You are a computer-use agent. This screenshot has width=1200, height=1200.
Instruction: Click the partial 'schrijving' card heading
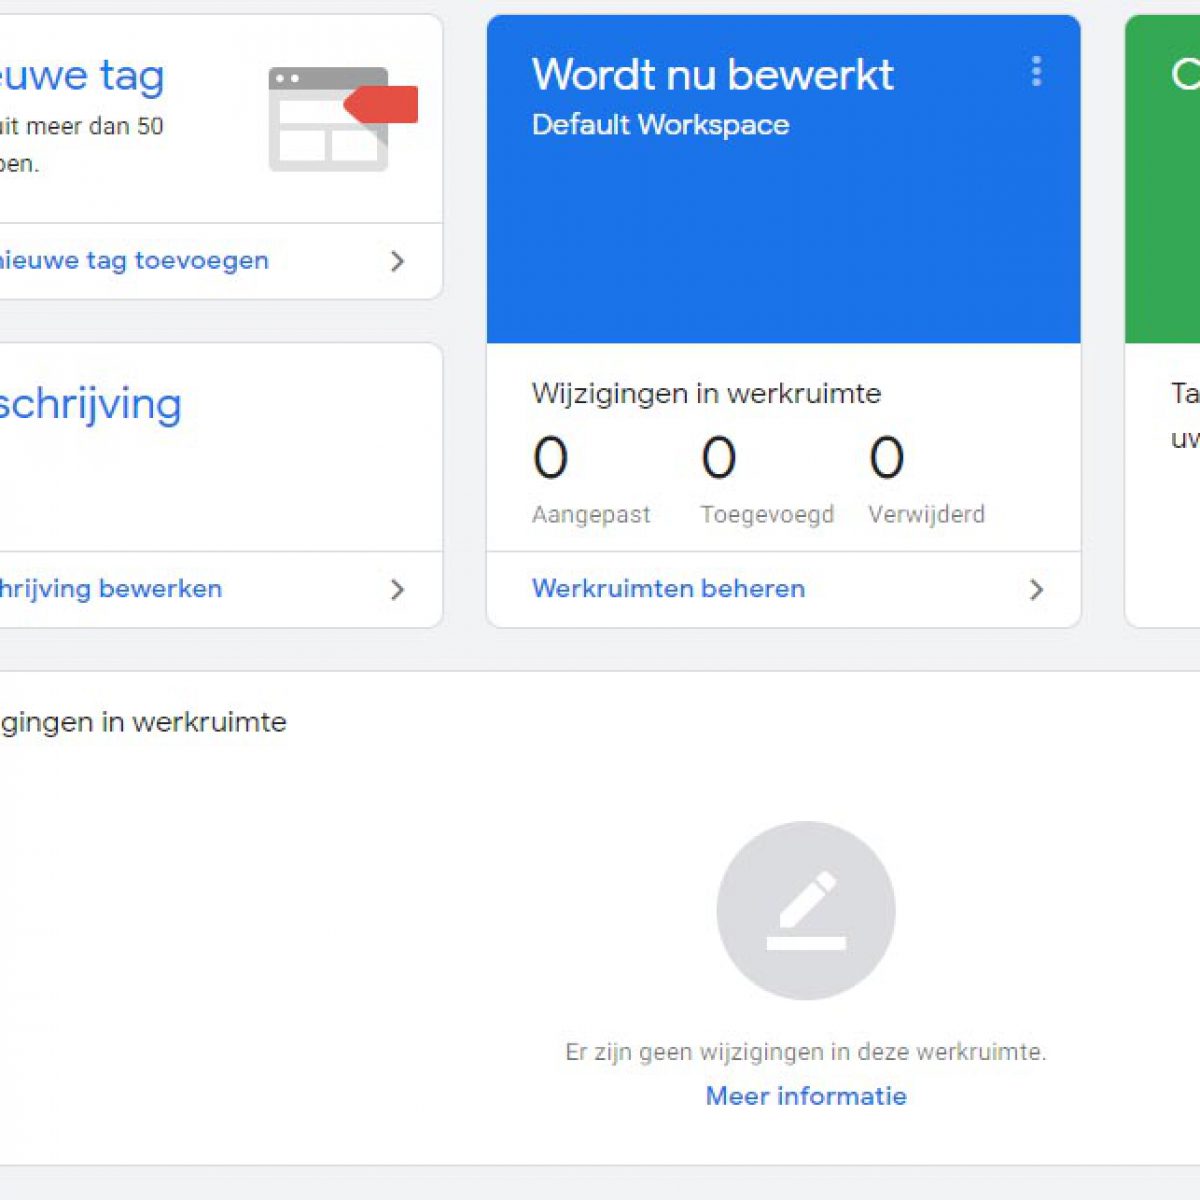(90, 405)
